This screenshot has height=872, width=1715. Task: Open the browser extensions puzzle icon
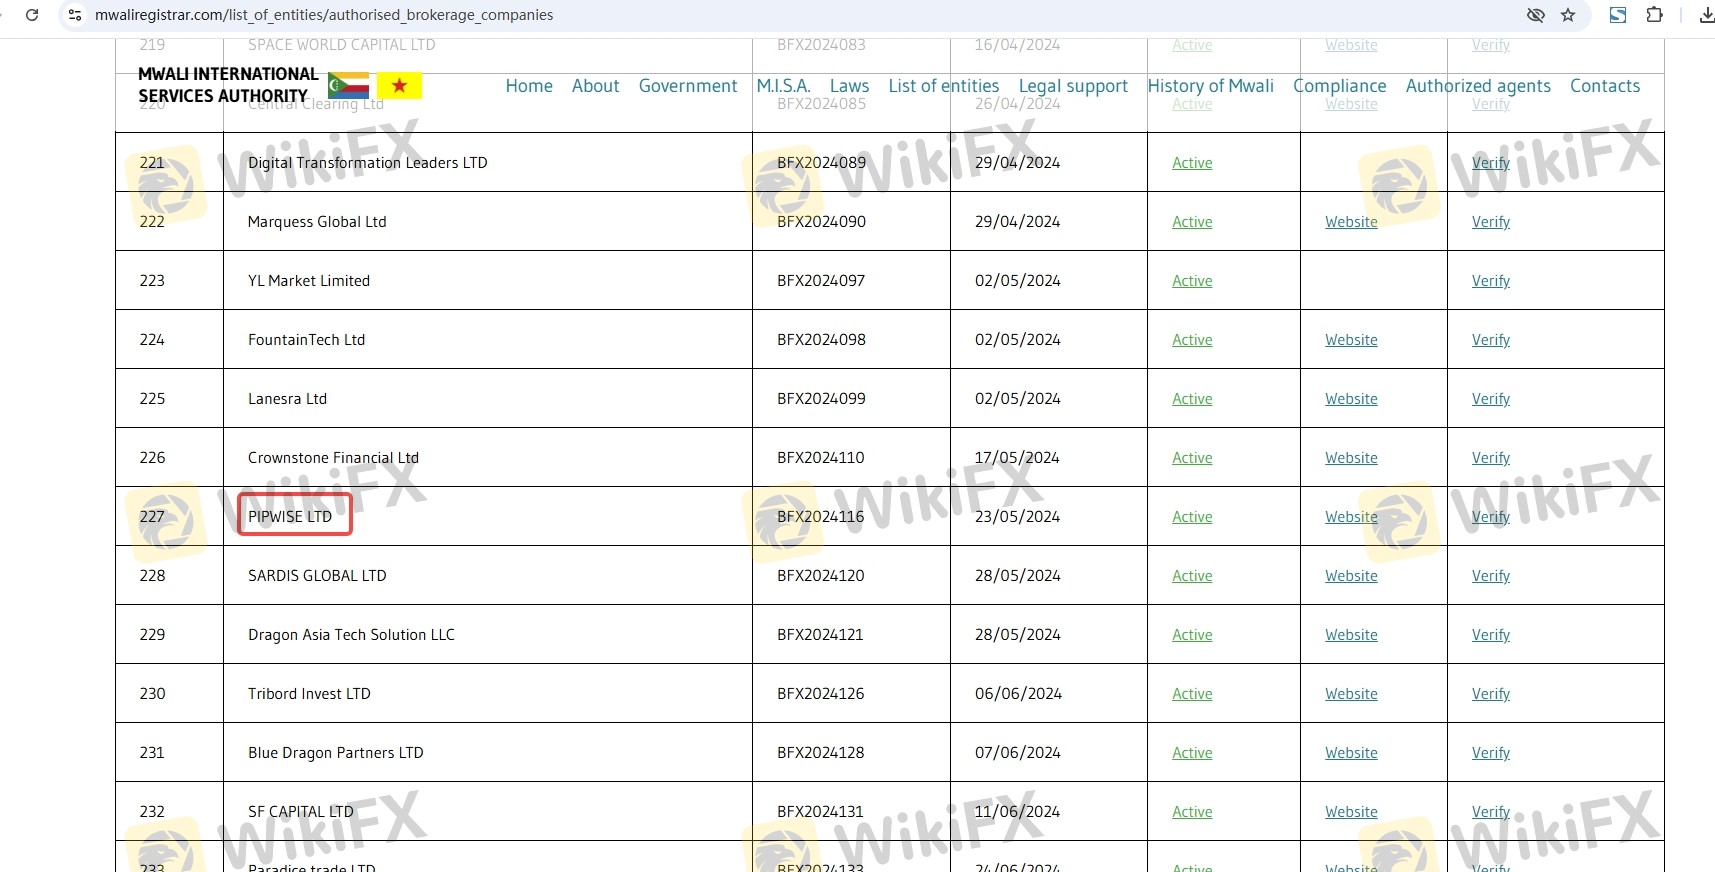1655,15
